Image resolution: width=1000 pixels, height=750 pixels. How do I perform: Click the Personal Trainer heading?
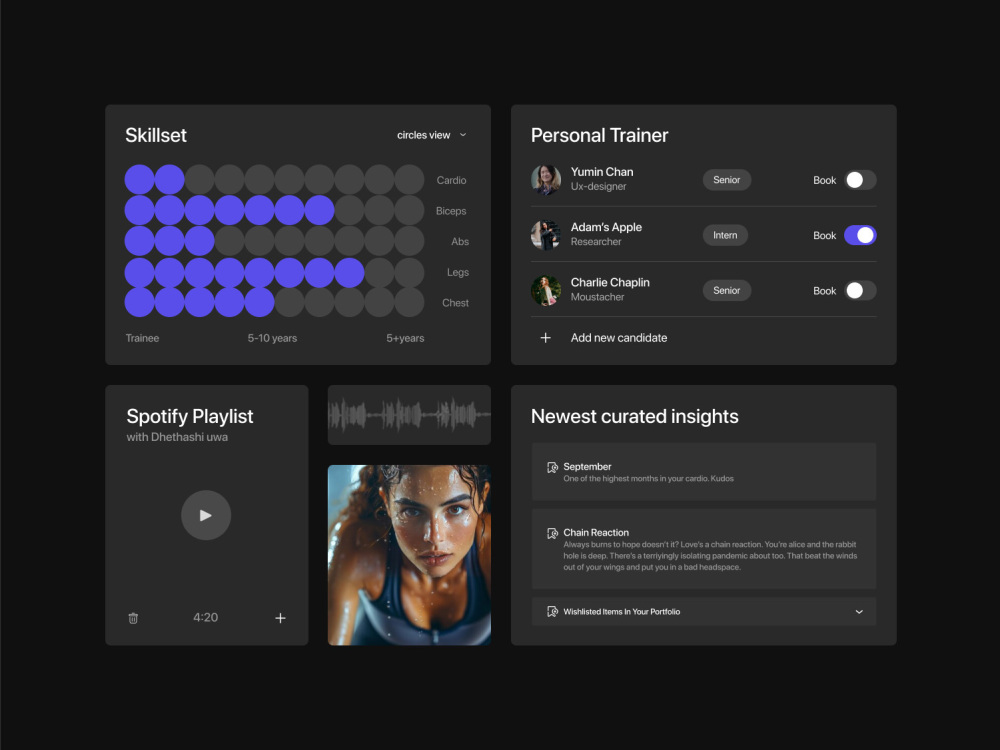(x=599, y=135)
